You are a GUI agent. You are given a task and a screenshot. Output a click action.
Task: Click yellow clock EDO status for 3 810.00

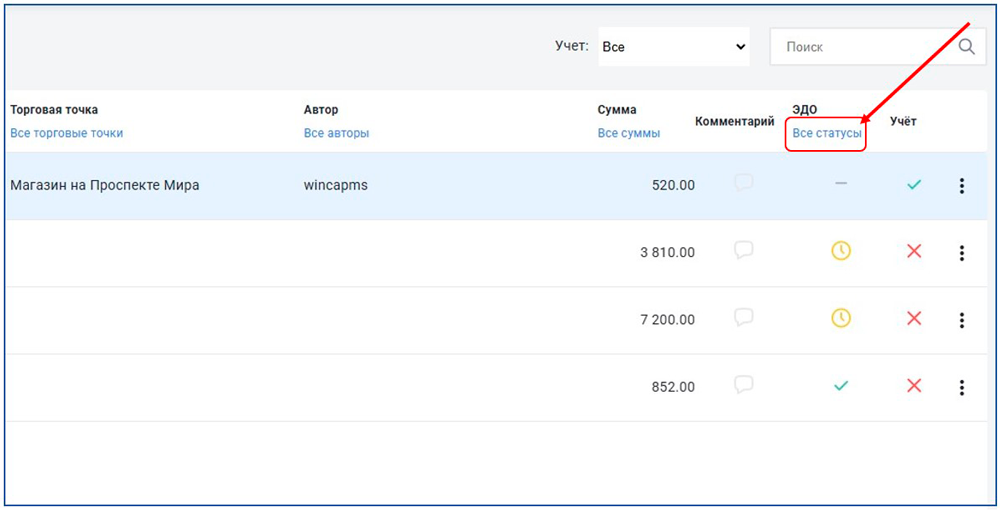(841, 251)
